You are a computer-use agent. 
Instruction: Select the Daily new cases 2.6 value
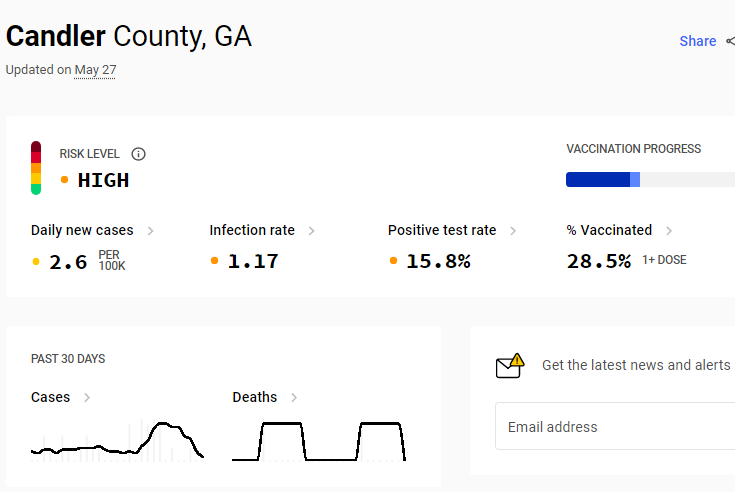(x=68, y=262)
